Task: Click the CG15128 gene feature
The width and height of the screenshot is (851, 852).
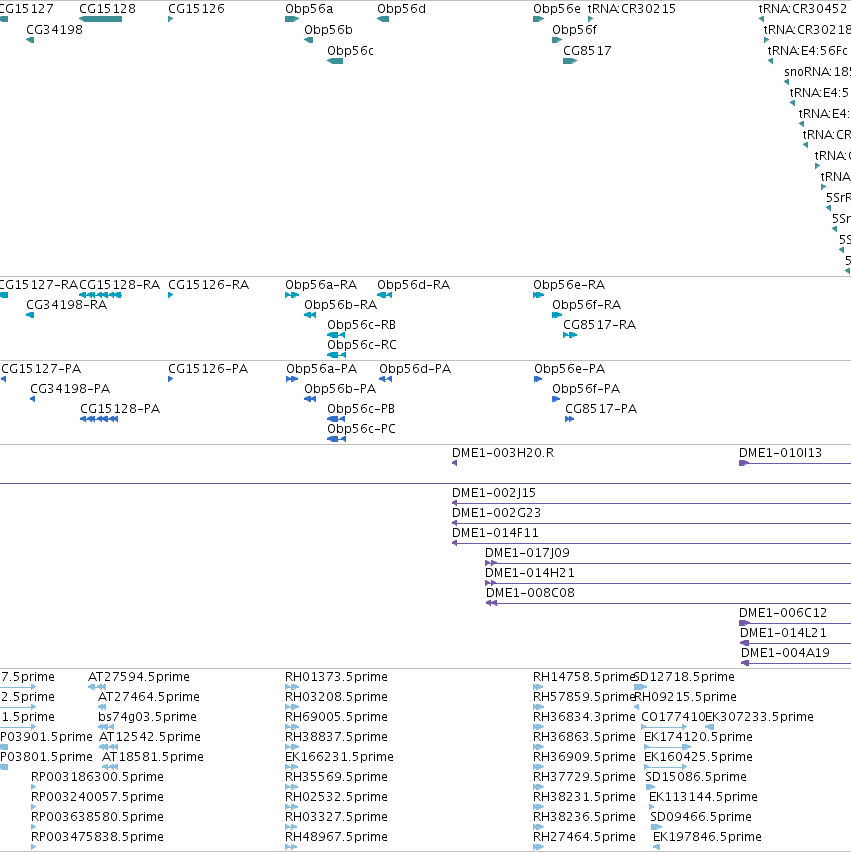Action: pyautogui.click(x=101, y=19)
